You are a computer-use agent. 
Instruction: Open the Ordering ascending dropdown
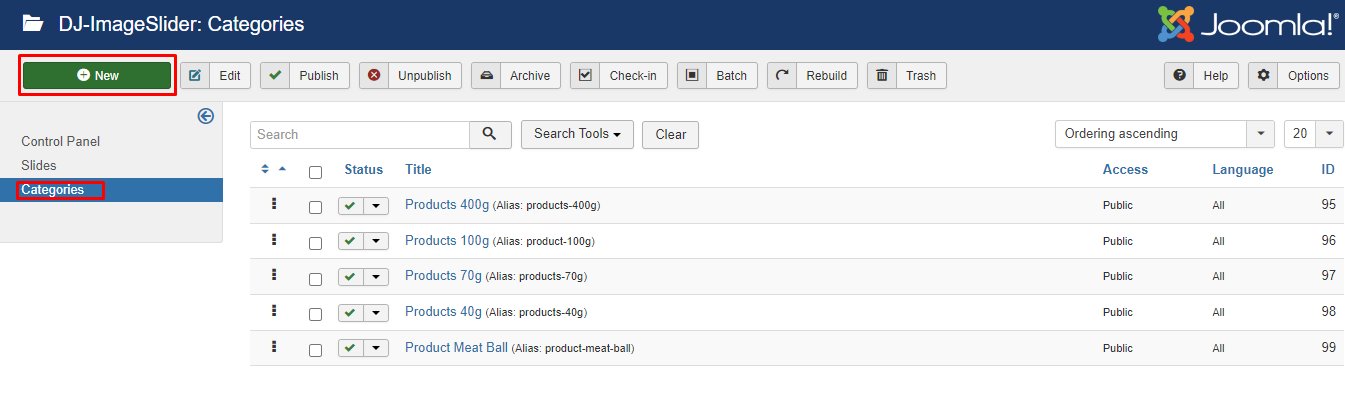pos(1165,134)
